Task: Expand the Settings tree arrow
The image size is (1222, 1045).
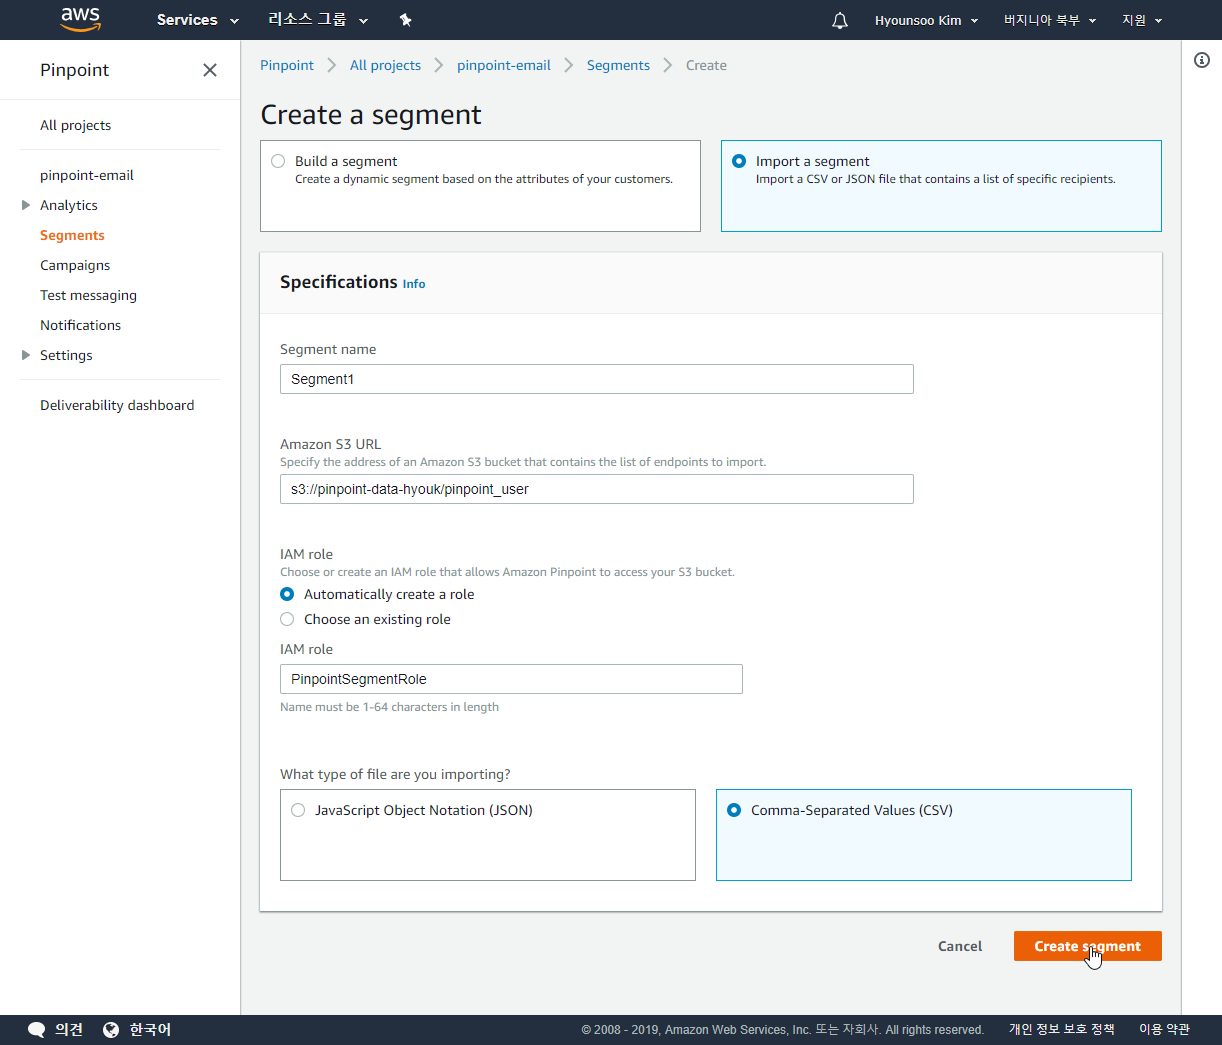Action: pos(26,355)
